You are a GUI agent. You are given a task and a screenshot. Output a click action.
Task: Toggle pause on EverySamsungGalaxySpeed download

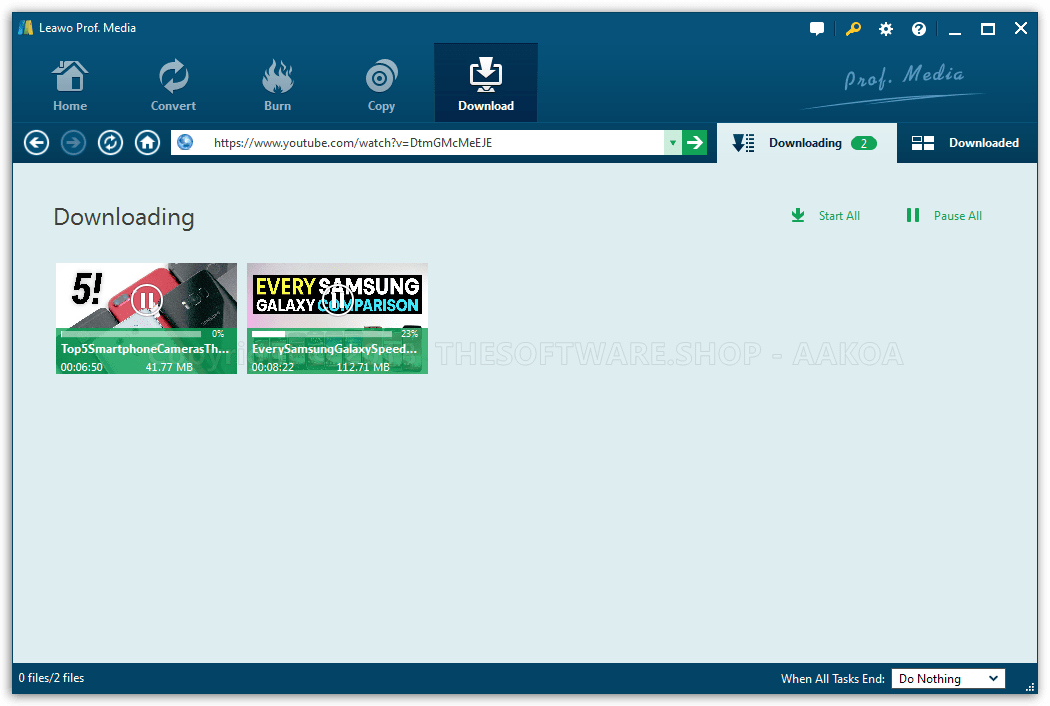click(x=337, y=298)
